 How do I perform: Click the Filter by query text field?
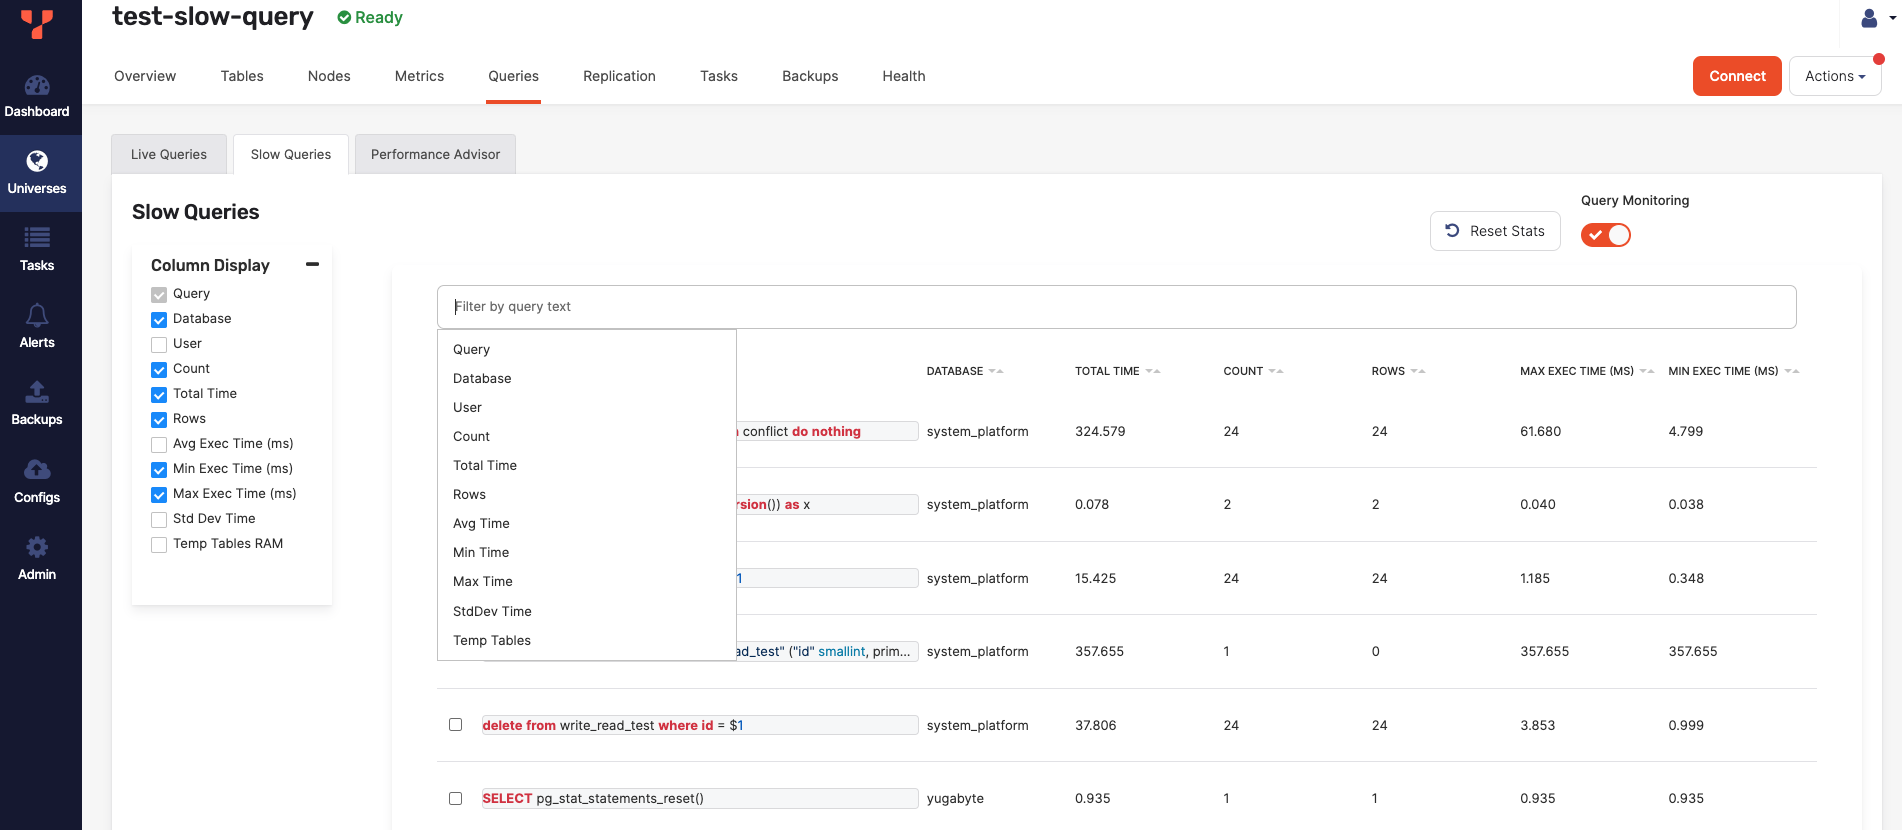click(1115, 307)
